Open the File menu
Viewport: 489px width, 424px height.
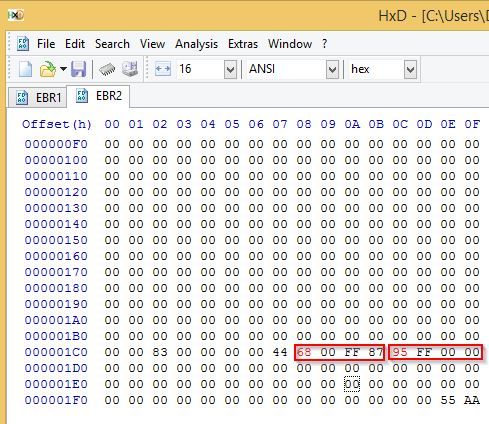[x=46, y=44]
